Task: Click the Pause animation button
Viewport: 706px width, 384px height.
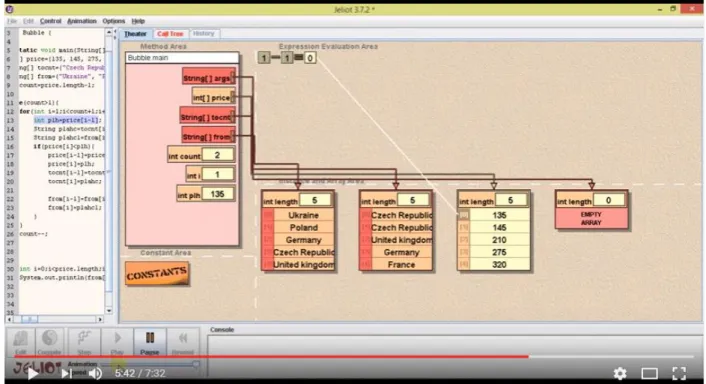Action: (150, 342)
